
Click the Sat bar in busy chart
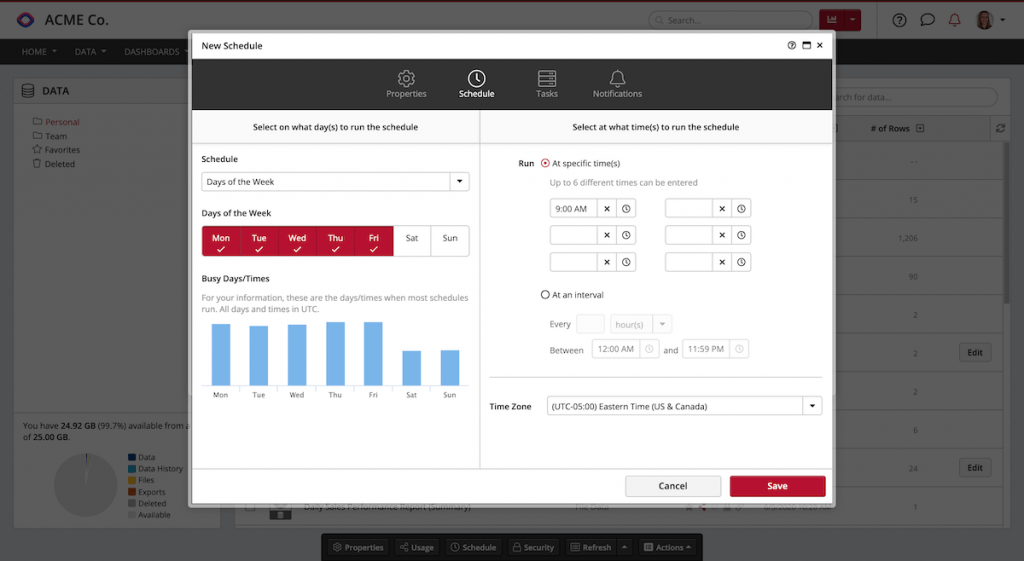(x=411, y=368)
